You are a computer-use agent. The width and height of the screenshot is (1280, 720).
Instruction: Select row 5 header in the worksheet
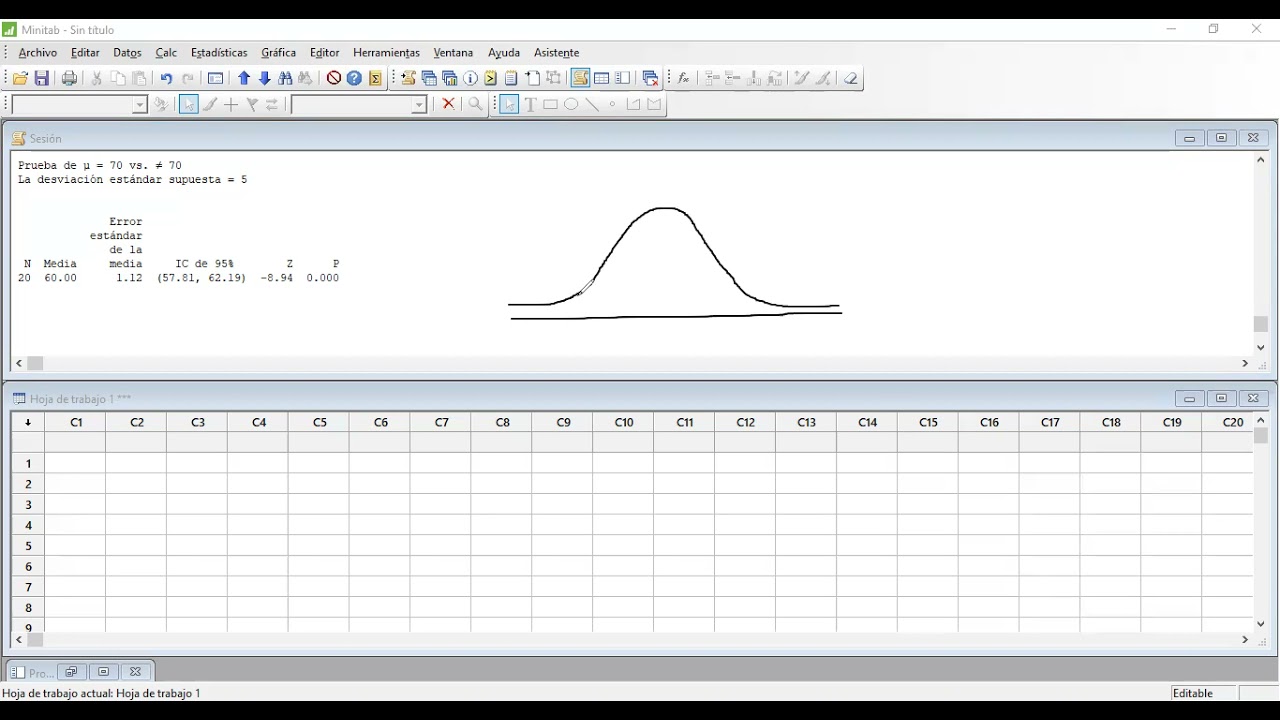[x=28, y=546]
